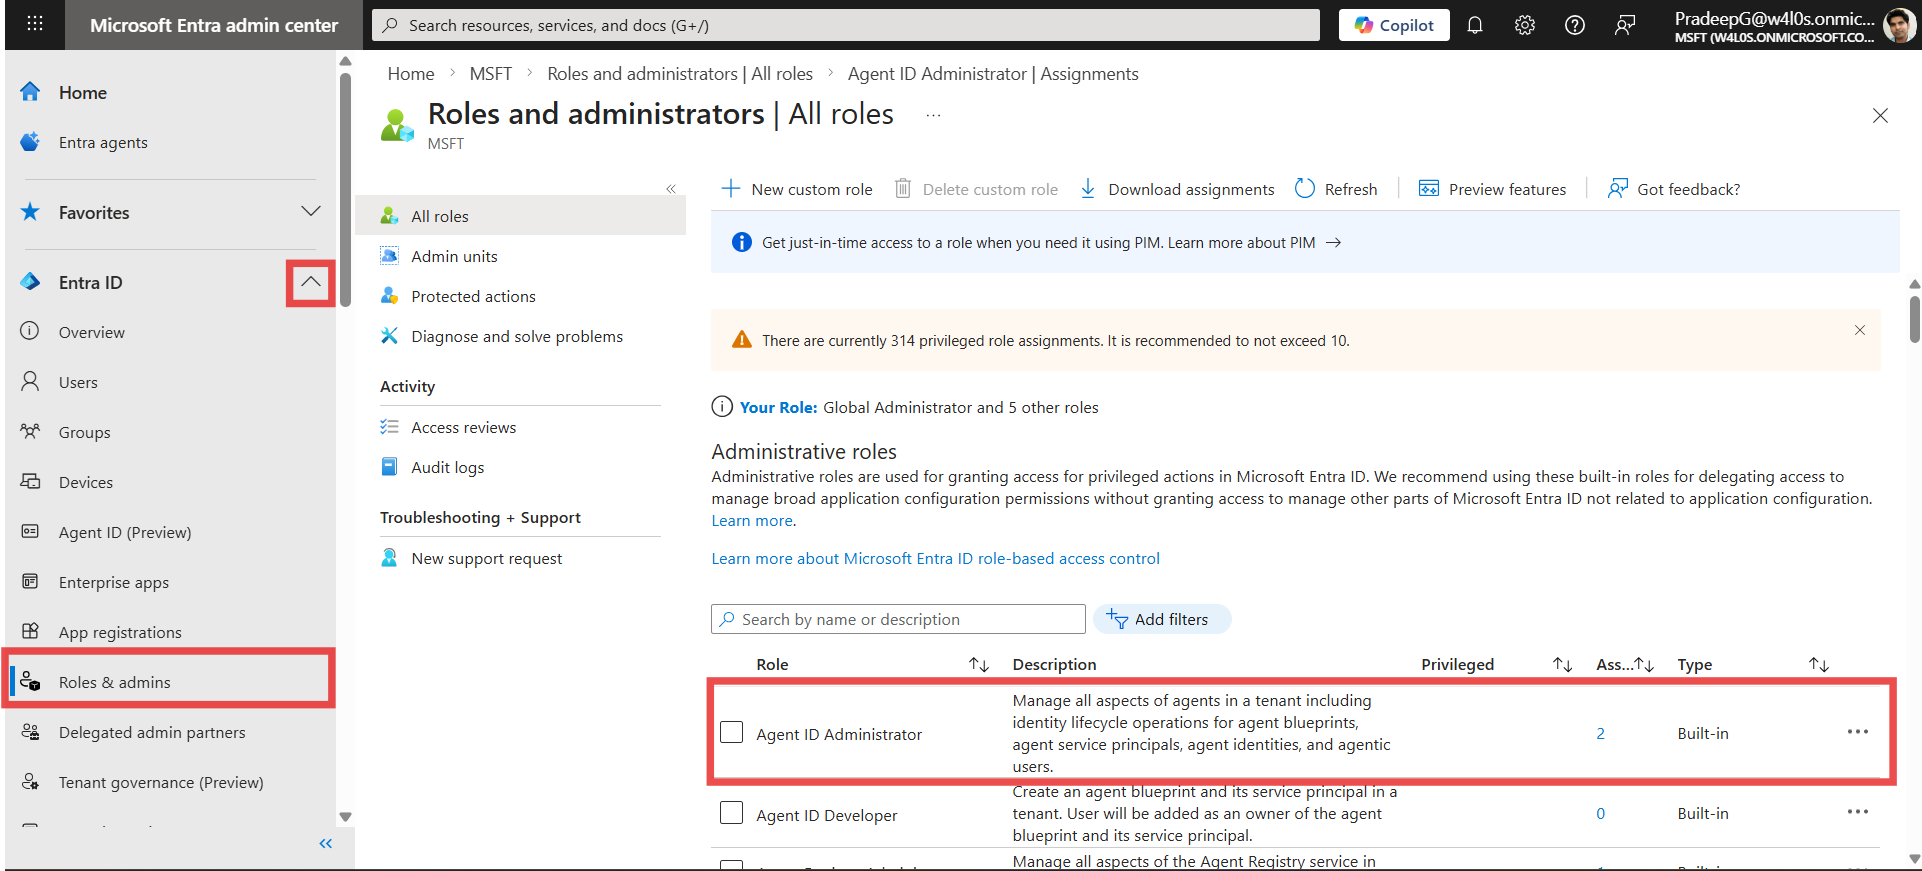Click Add filters button
Image resolution: width=1922 pixels, height=871 pixels.
pyautogui.click(x=1161, y=619)
